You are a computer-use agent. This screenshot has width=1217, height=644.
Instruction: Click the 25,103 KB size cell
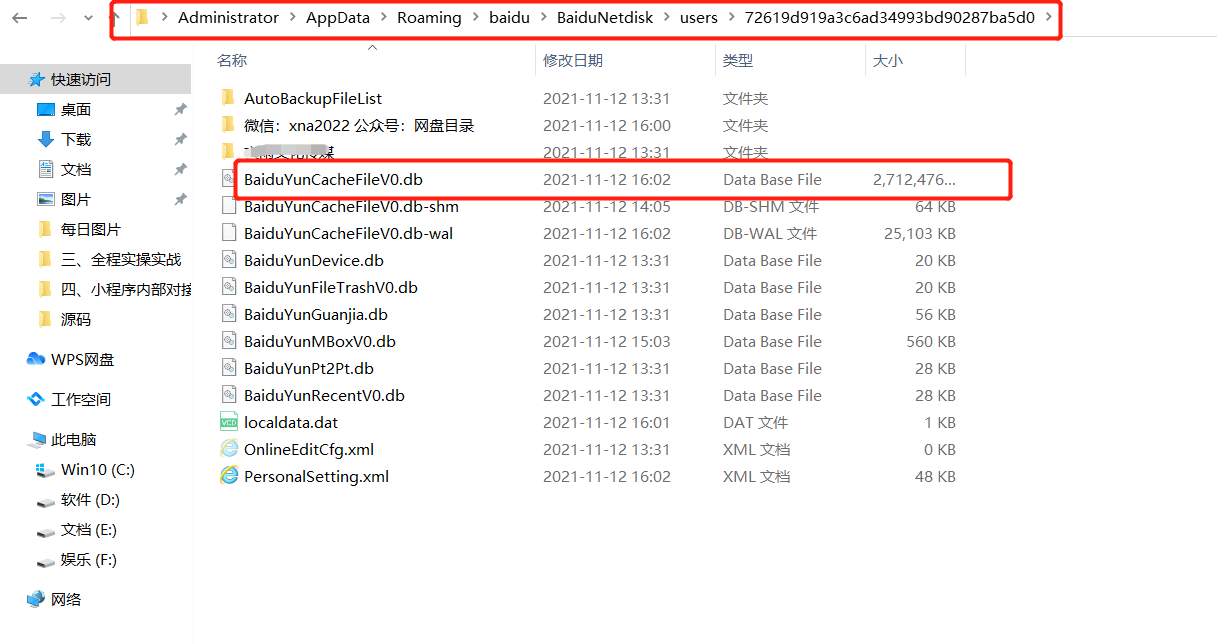pos(920,233)
